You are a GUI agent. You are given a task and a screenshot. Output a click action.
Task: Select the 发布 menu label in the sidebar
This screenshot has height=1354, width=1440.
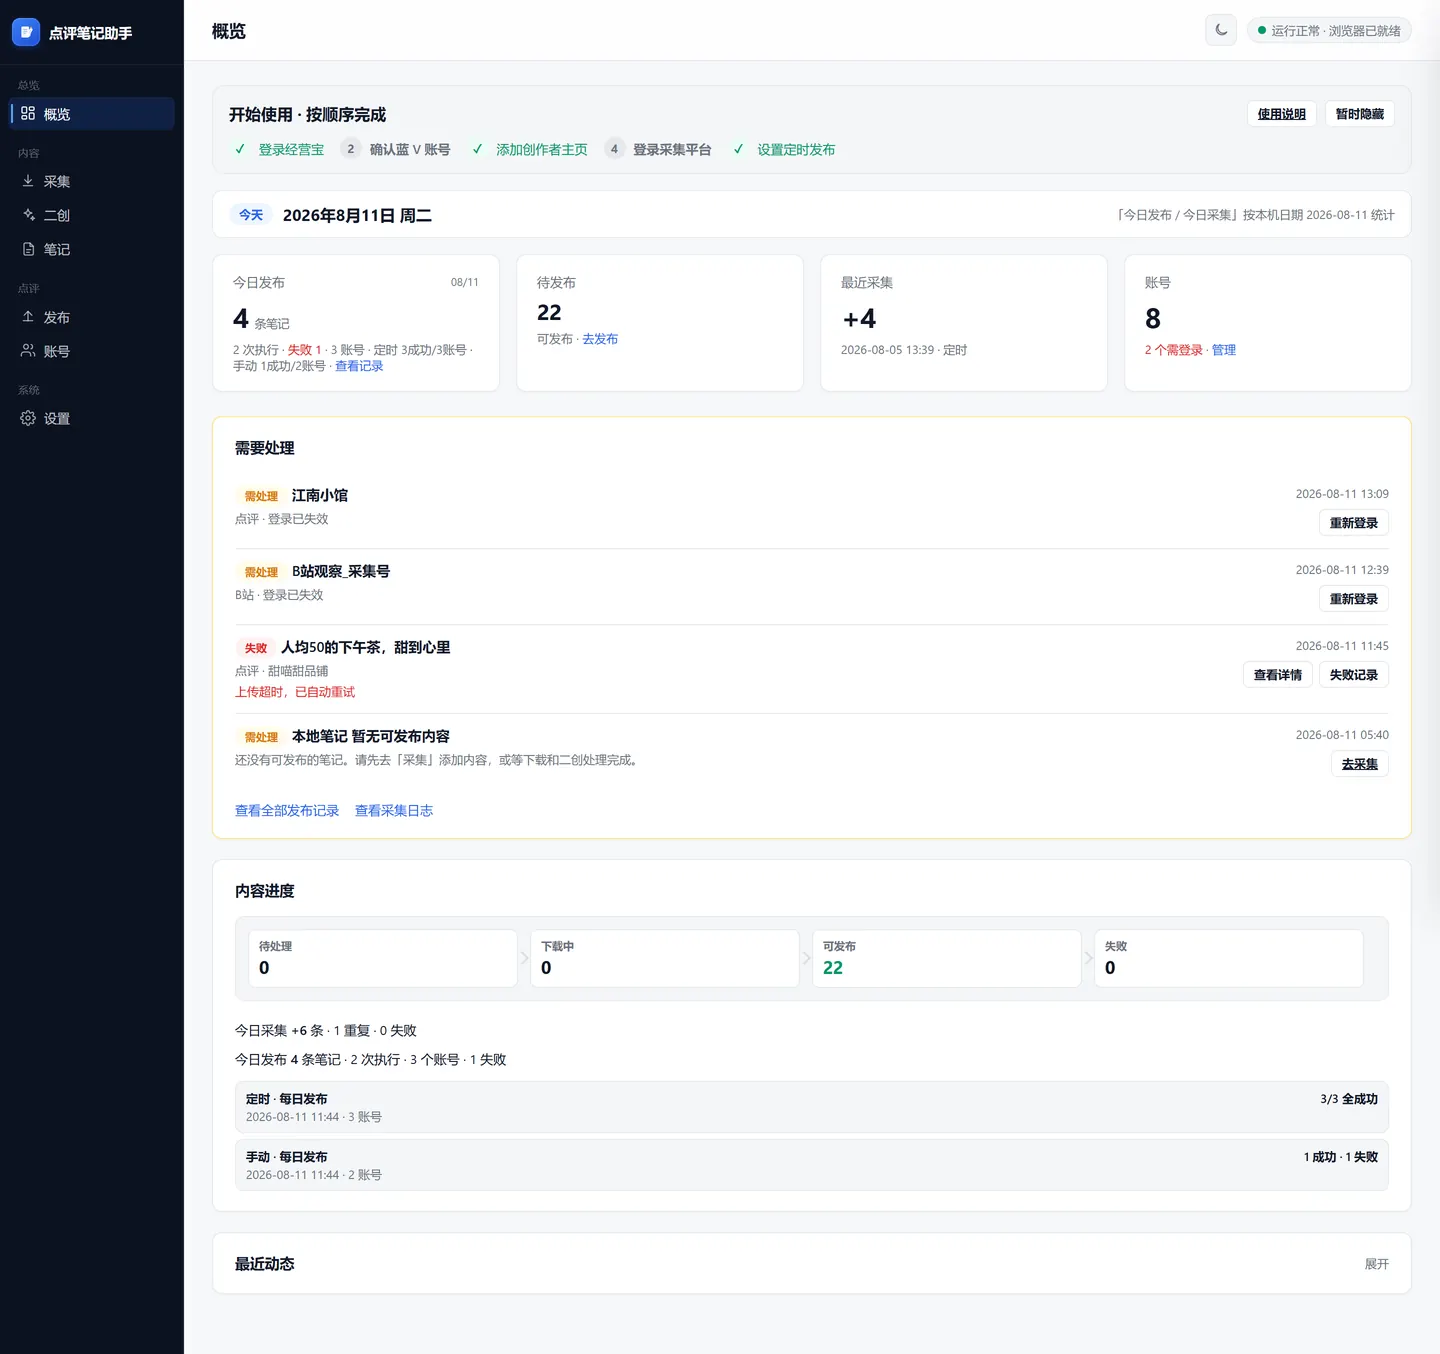coord(57,317)
